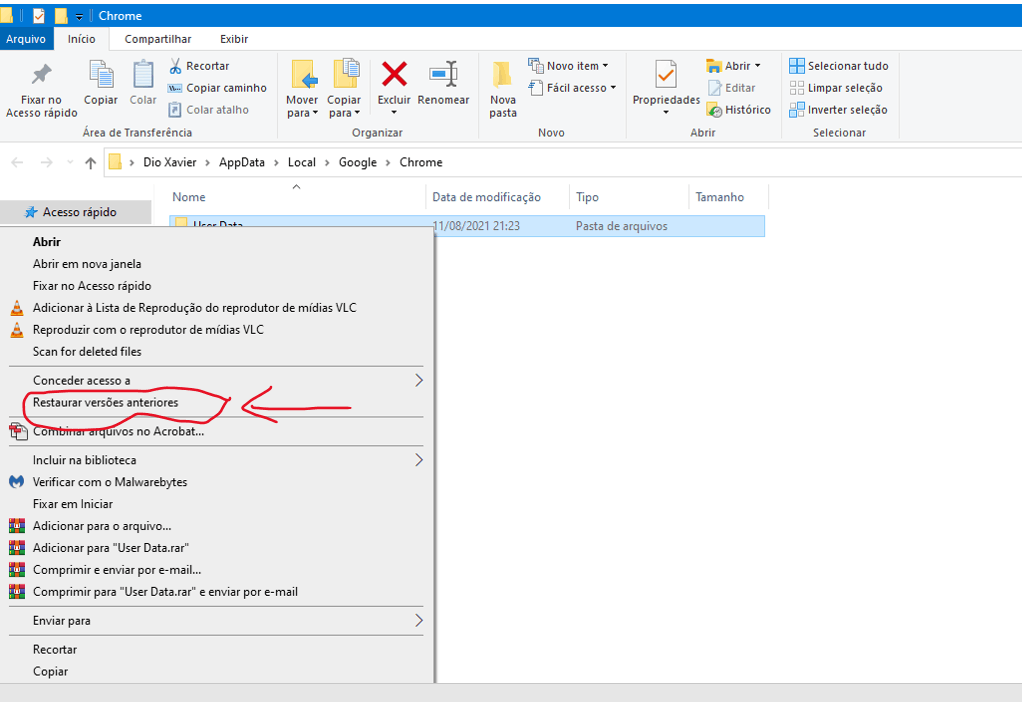Expand Conceder acesso a submenu
This screenshot has width=1022, height=702.
pos(419,380)
